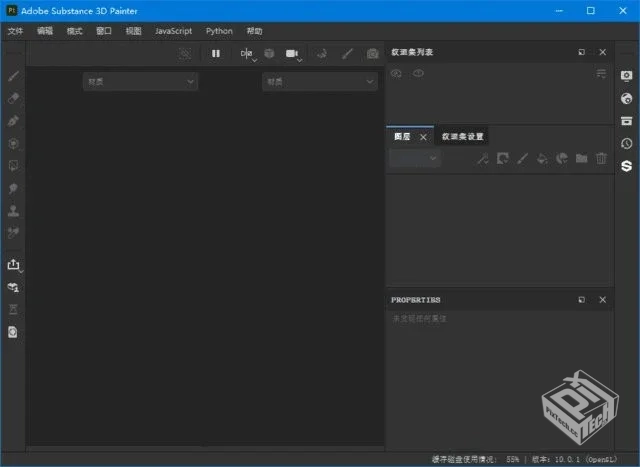
Task: Expand the symmetry icon dropdown arrow
Action: click(254, 60)
